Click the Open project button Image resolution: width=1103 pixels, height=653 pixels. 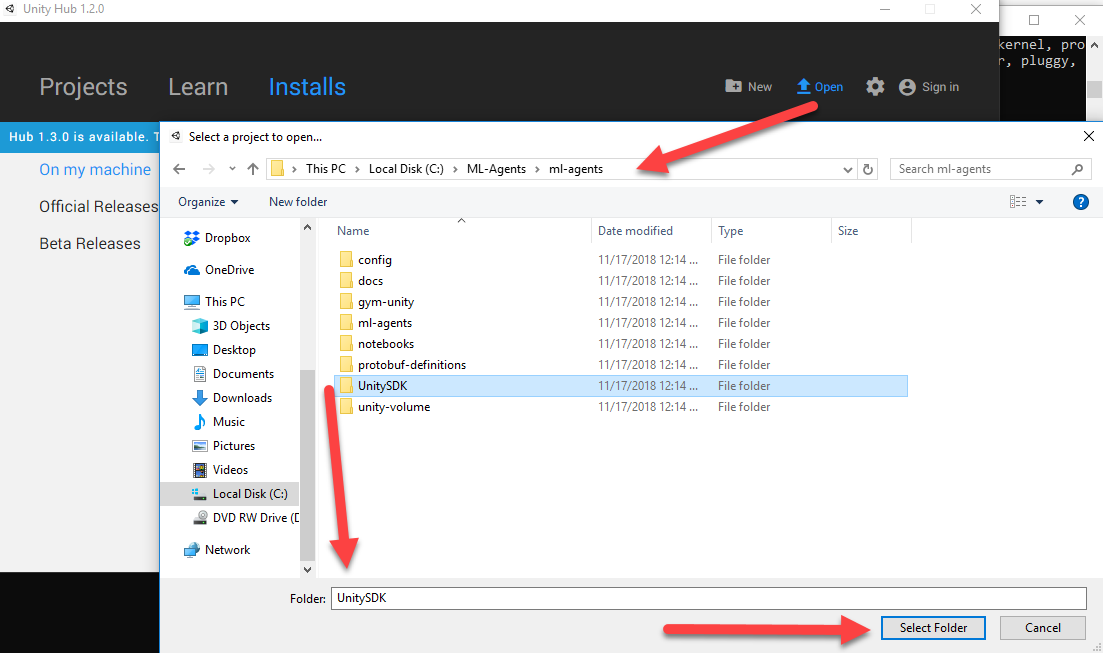tap(820, 87)
